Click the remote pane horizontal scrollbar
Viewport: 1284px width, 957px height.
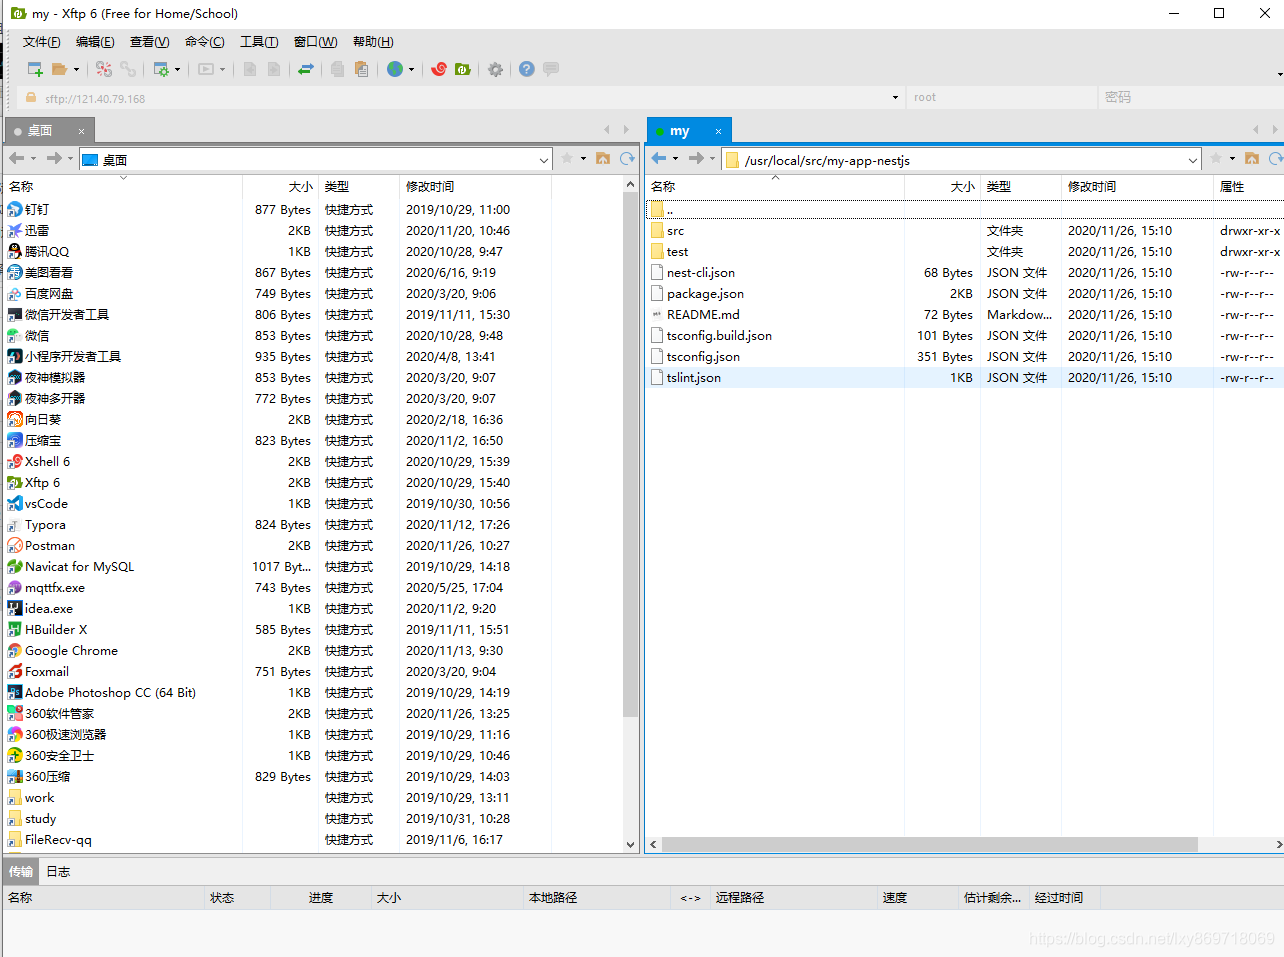(x=930, y=845)
